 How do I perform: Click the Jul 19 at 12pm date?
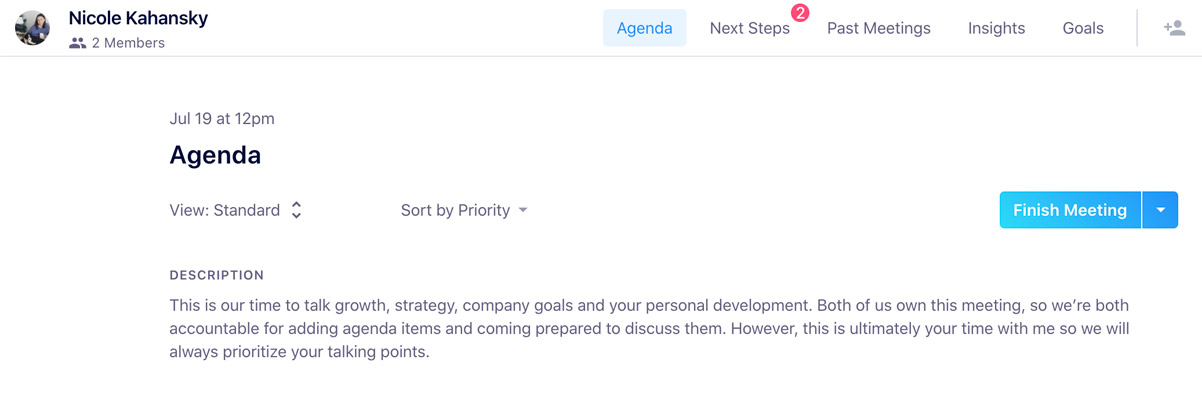[222, 118]
